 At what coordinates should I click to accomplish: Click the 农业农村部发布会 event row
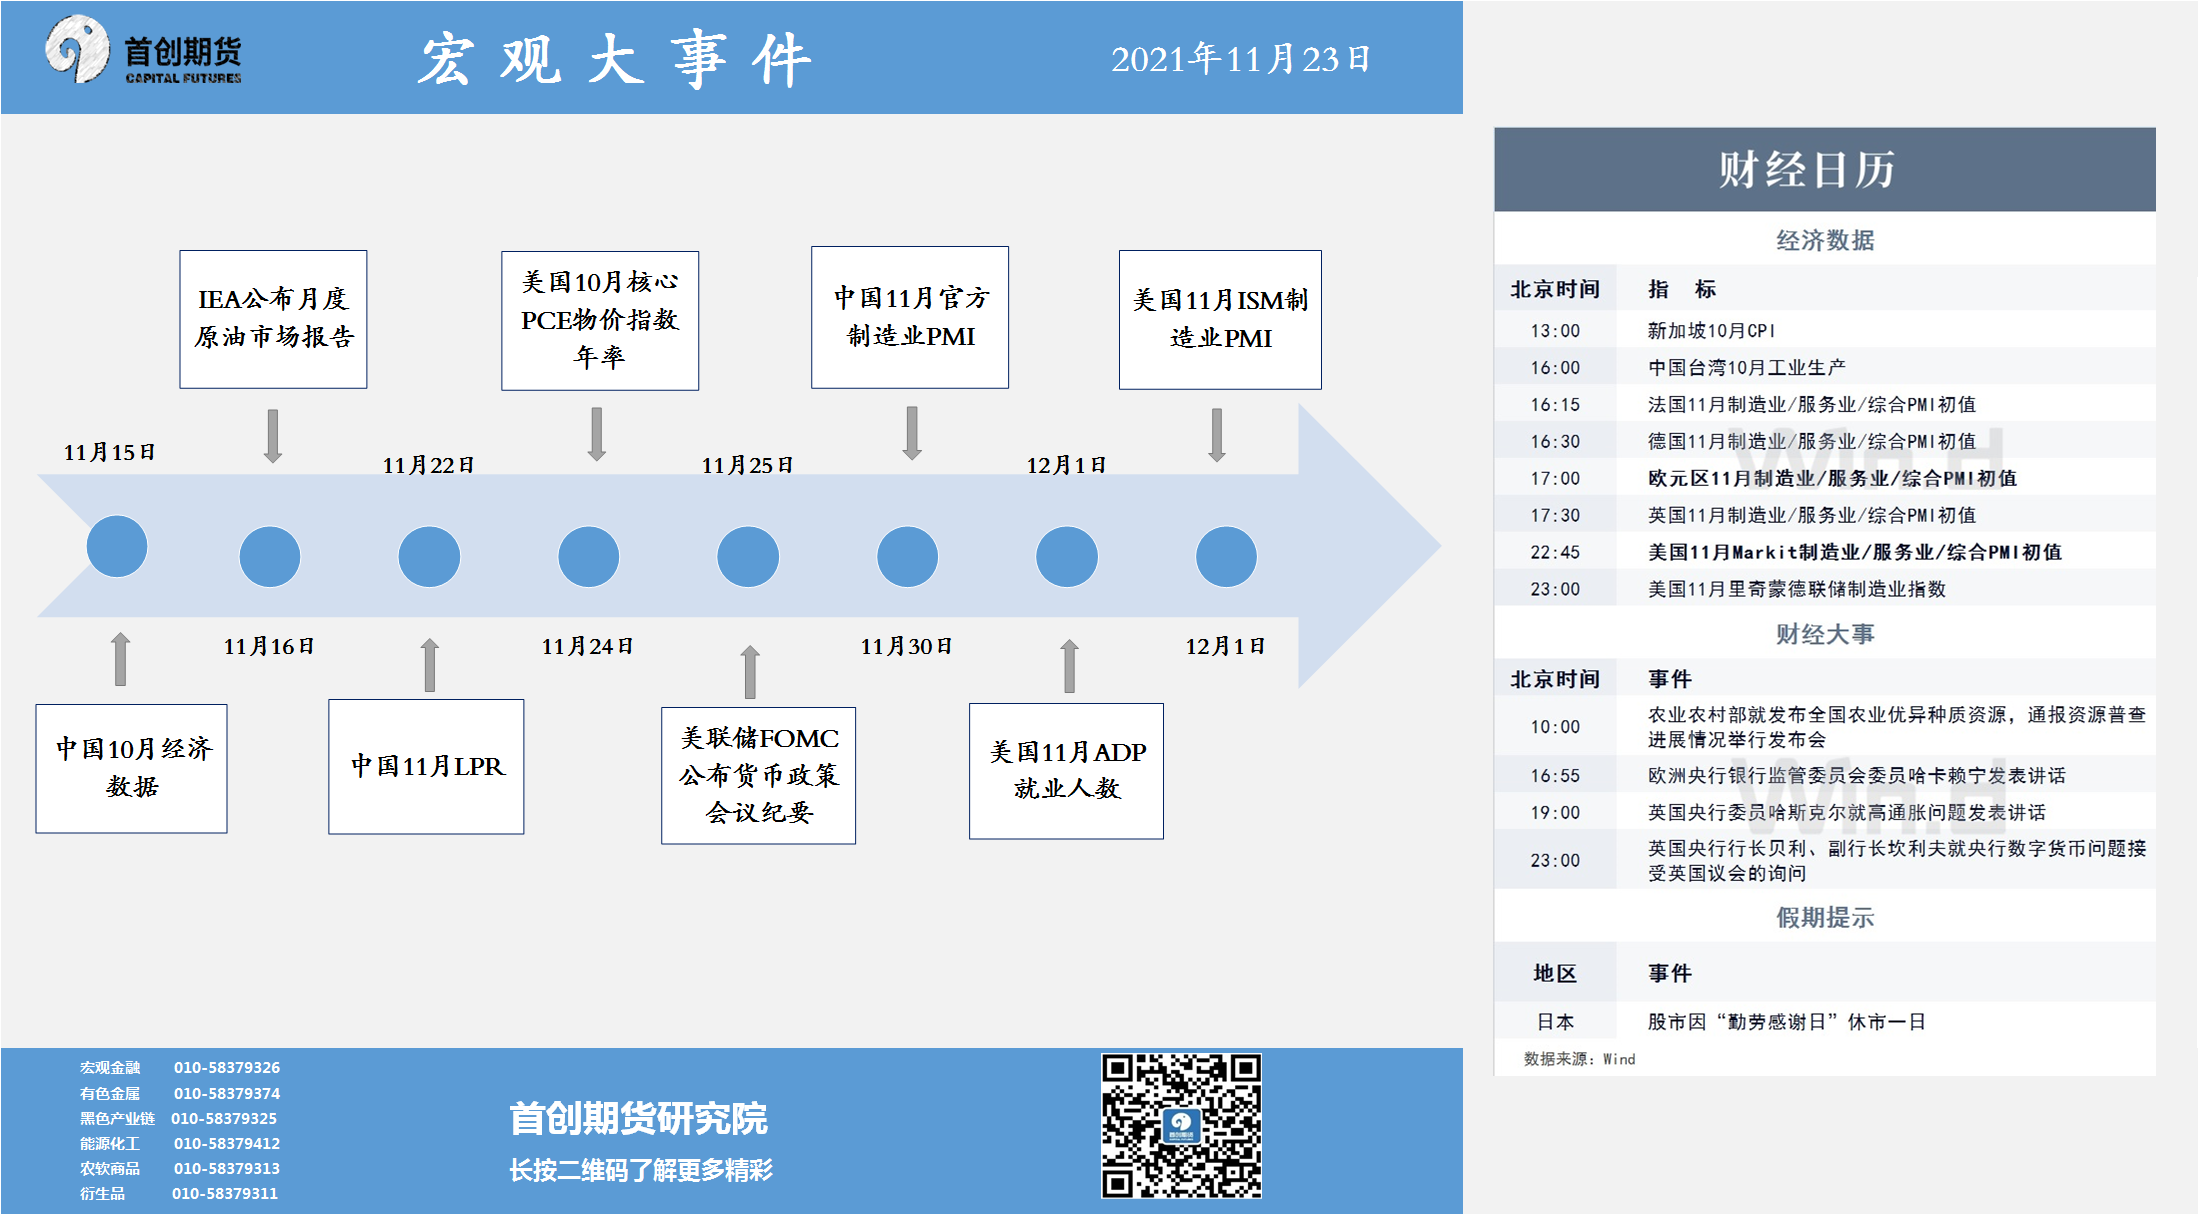(x=1825, y=727)
